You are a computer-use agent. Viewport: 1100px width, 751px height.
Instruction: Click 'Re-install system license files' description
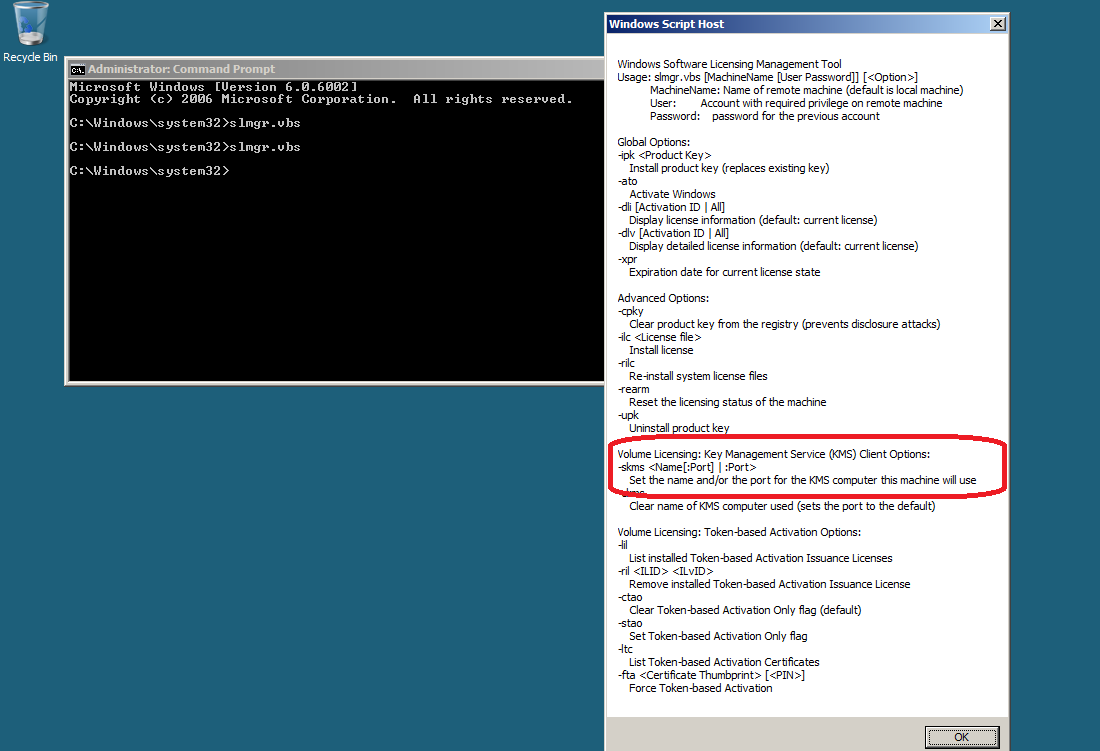pos(698,376)
